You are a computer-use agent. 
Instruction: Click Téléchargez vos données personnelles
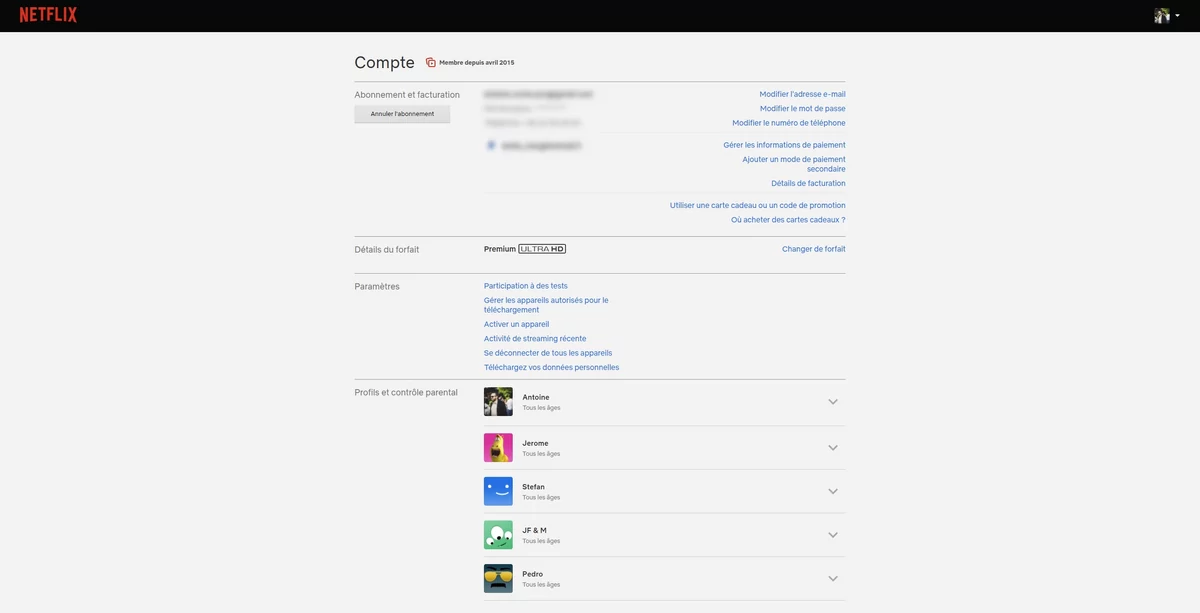551,367
